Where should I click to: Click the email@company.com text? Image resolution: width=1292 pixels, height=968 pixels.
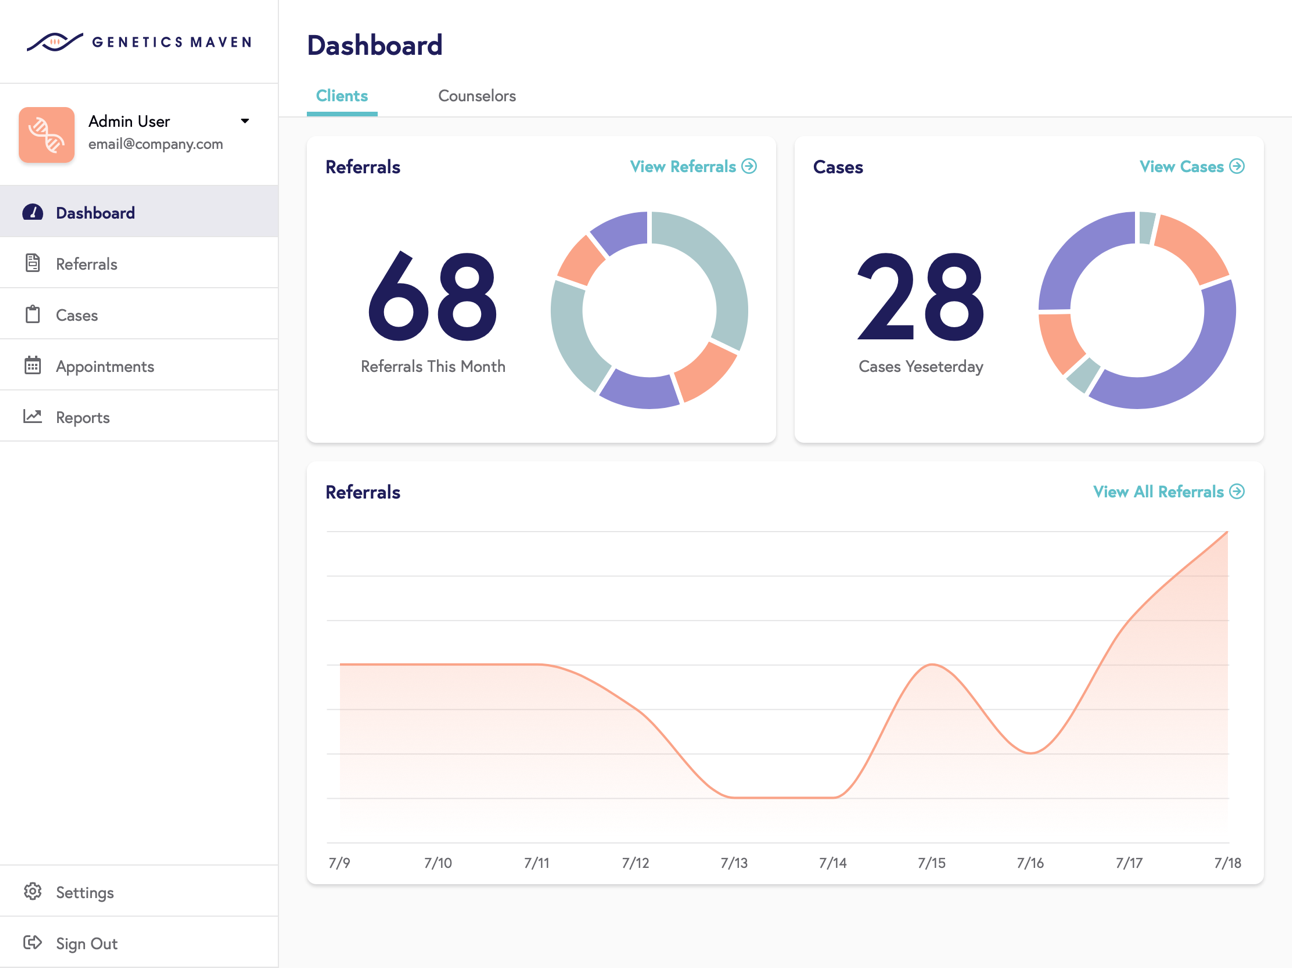tap(155, 144)
